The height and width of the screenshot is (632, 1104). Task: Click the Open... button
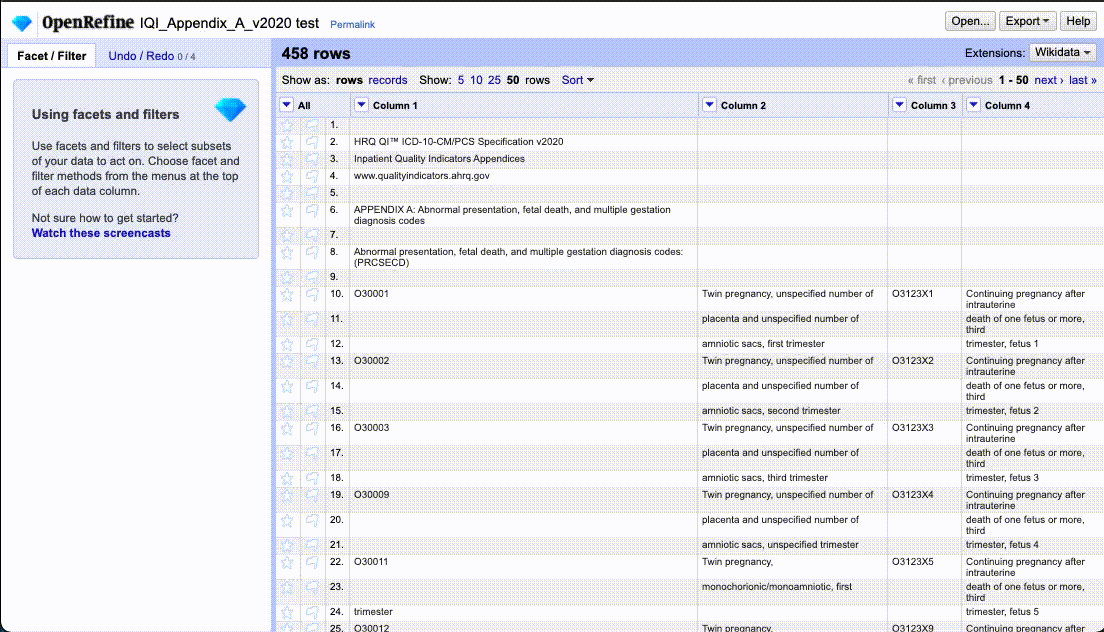click(x=970, y=21)
